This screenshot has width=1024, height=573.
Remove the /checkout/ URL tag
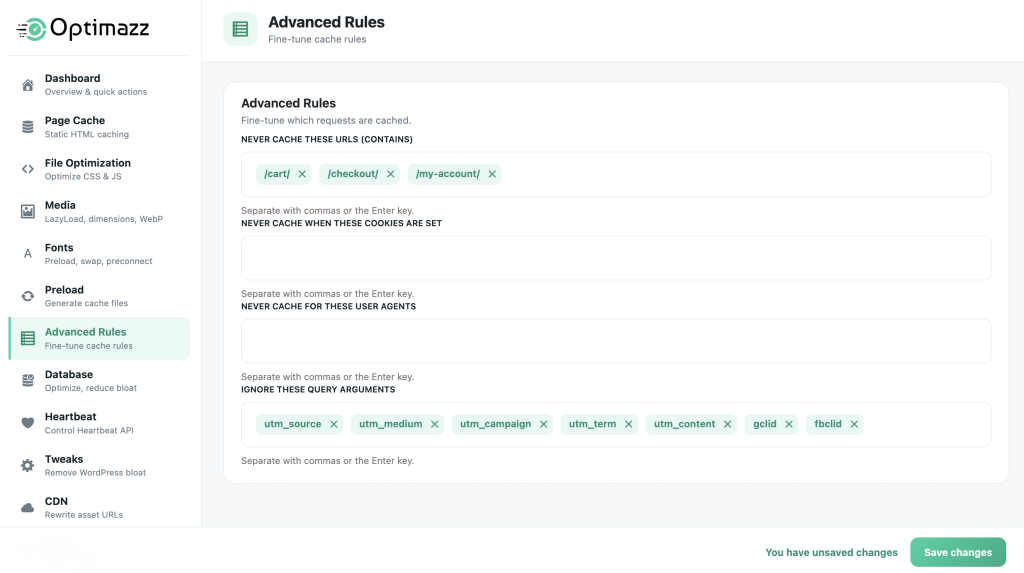391,174
